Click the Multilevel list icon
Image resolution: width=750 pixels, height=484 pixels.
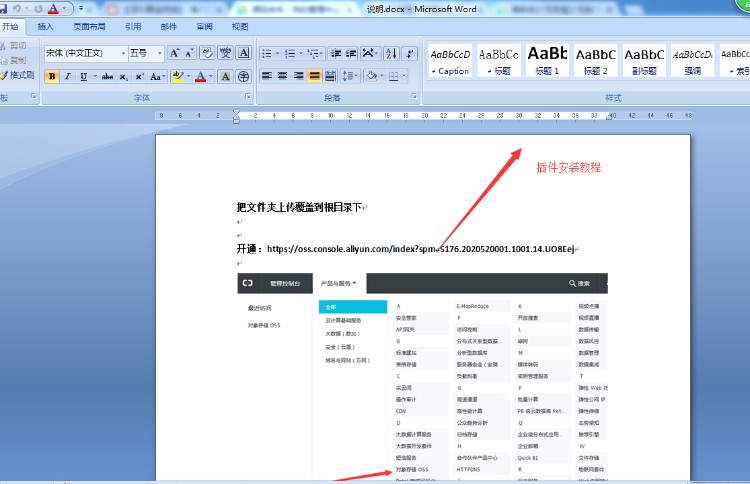point(313,53)
